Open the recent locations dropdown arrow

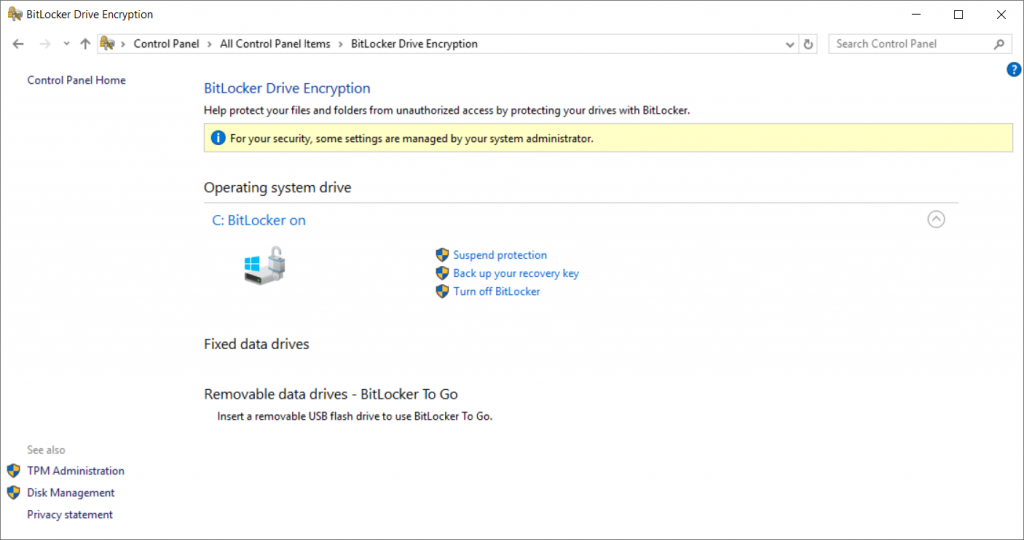[x=66, y=44]
